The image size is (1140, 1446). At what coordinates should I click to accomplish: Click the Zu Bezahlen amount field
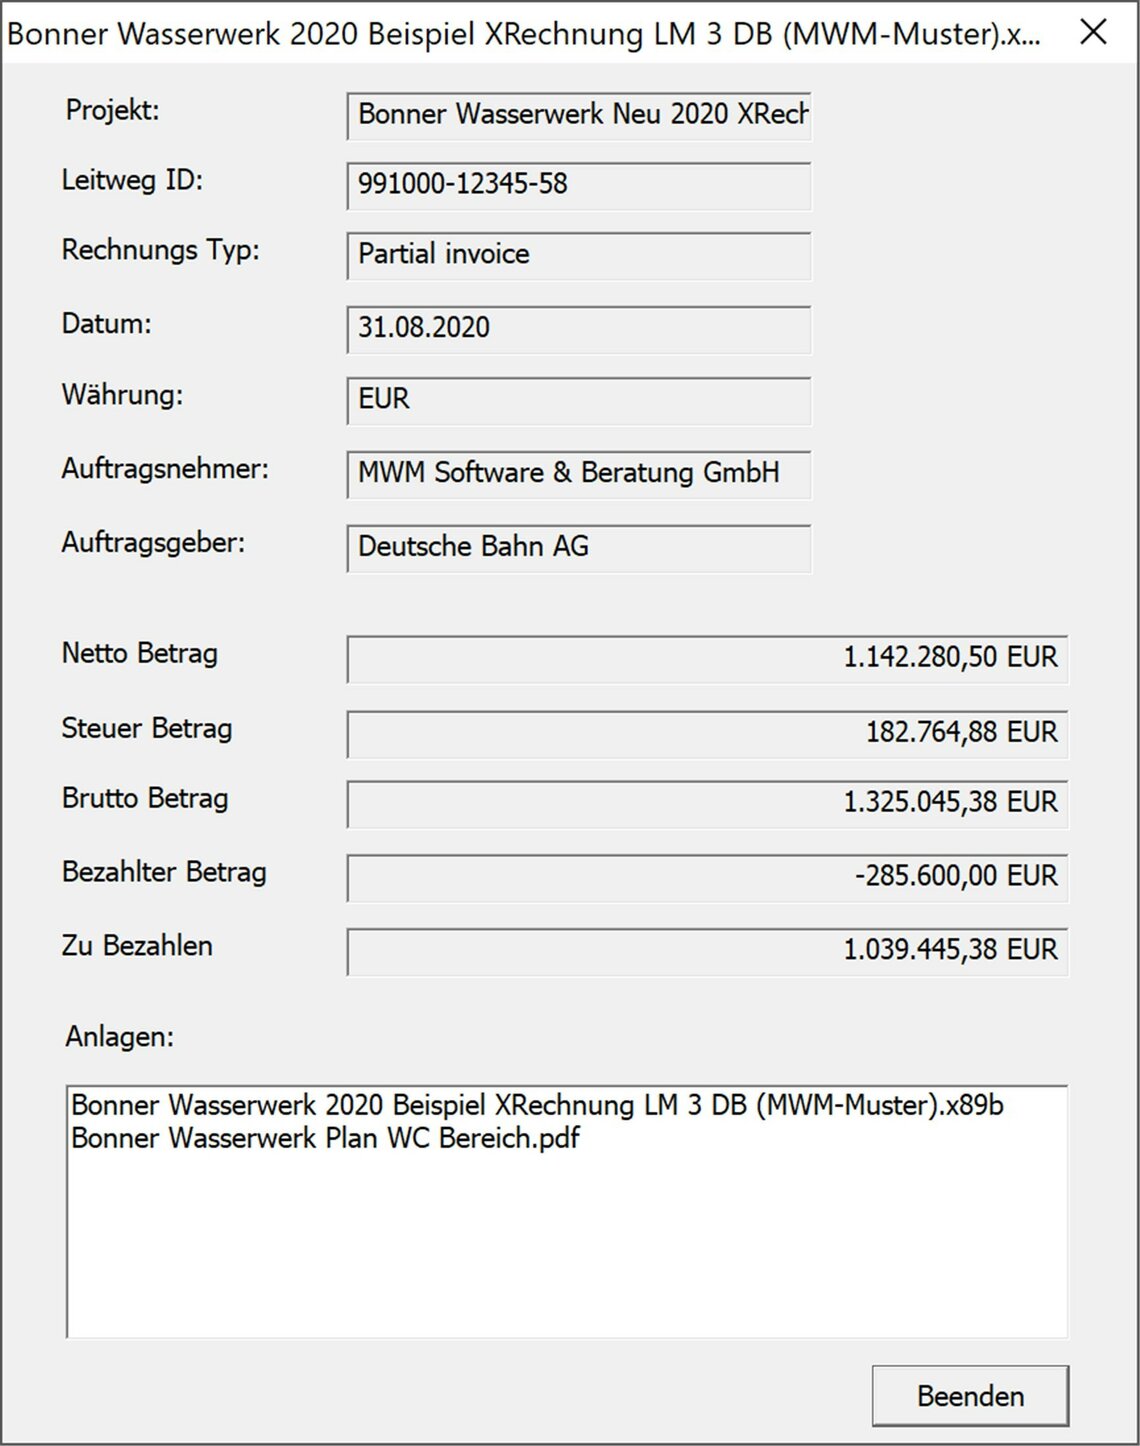pos(707,951)
